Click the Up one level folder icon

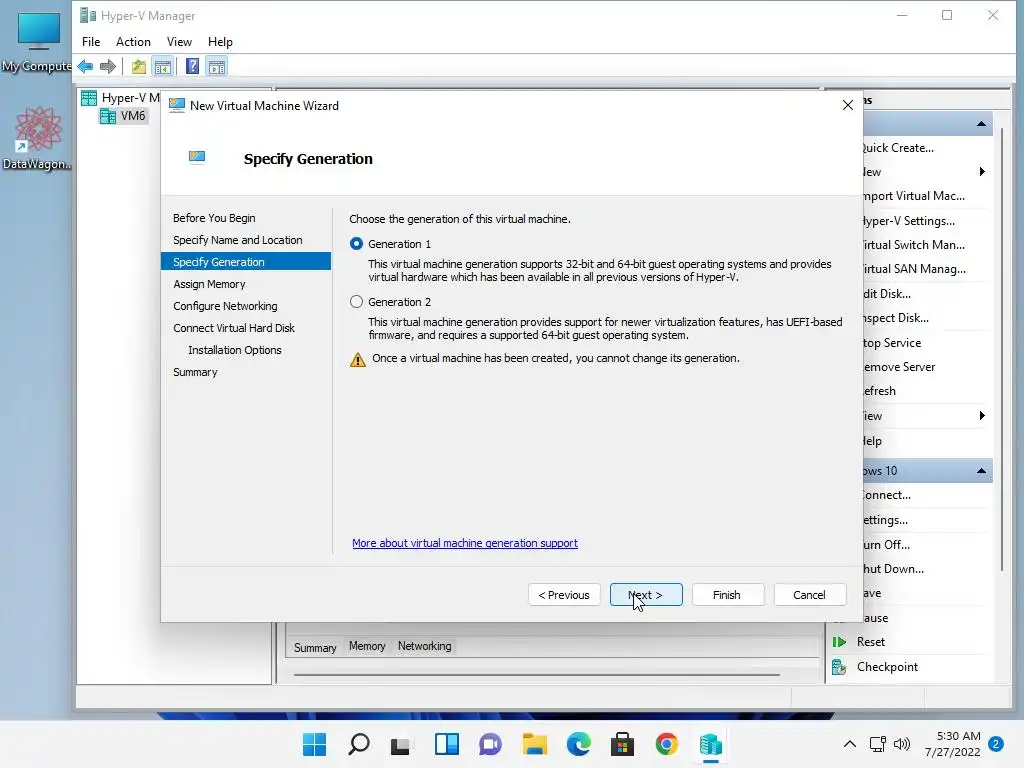click(138, 66)
